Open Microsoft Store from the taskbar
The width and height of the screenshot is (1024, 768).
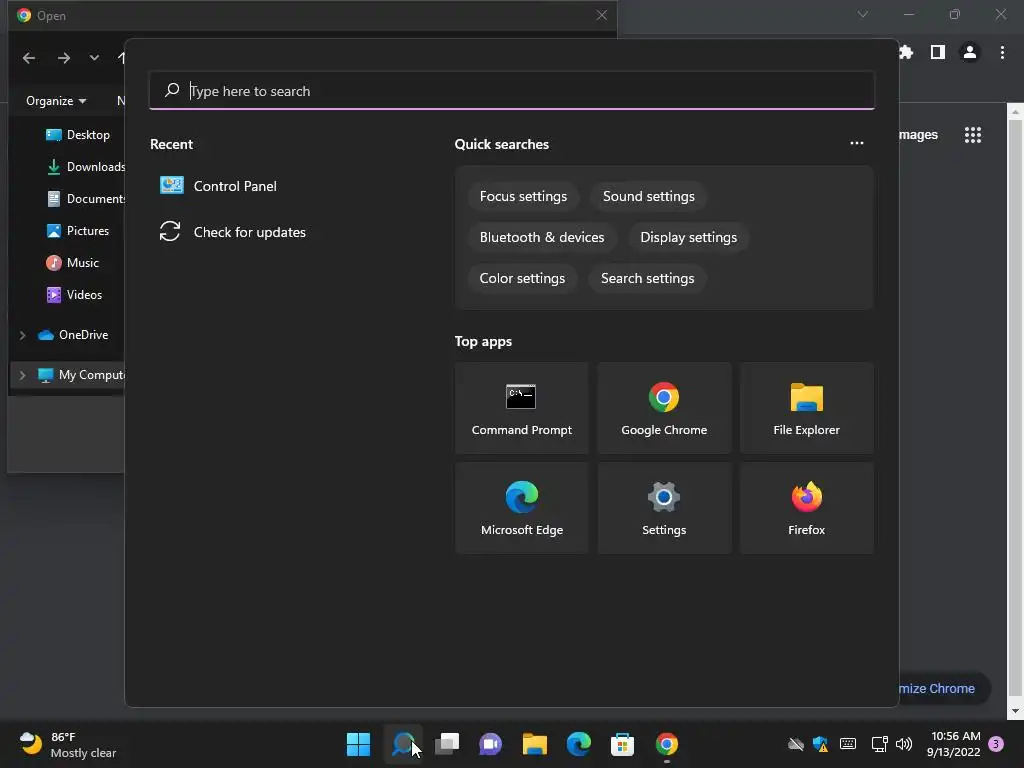622,744
